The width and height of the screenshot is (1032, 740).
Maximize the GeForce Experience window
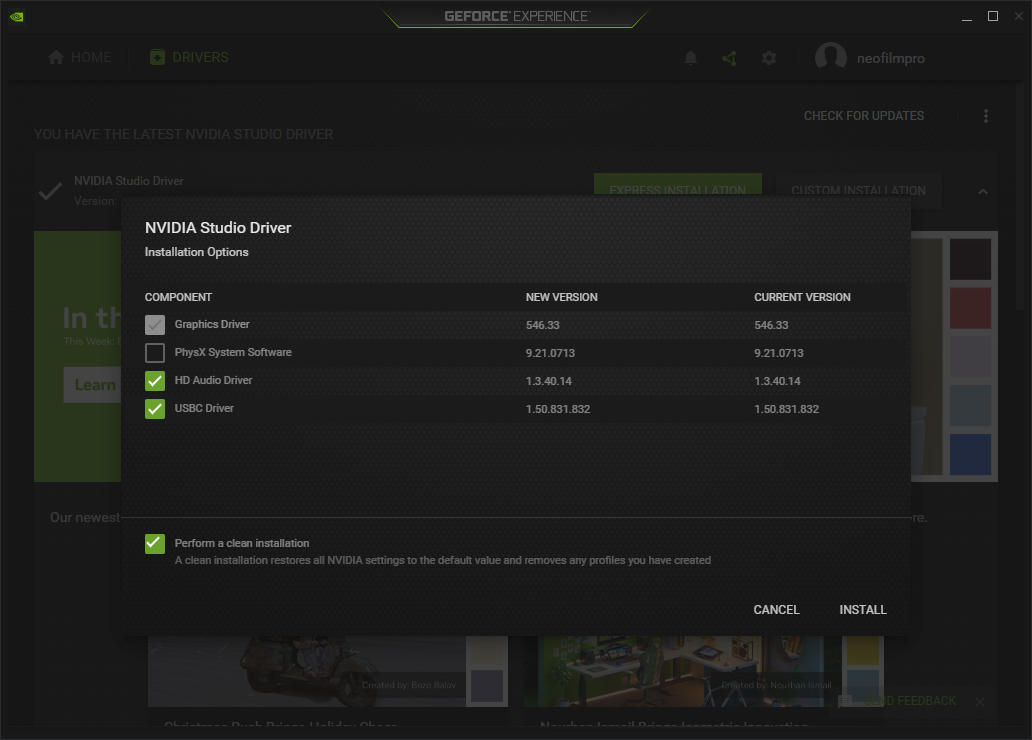(x=993, y=16)
